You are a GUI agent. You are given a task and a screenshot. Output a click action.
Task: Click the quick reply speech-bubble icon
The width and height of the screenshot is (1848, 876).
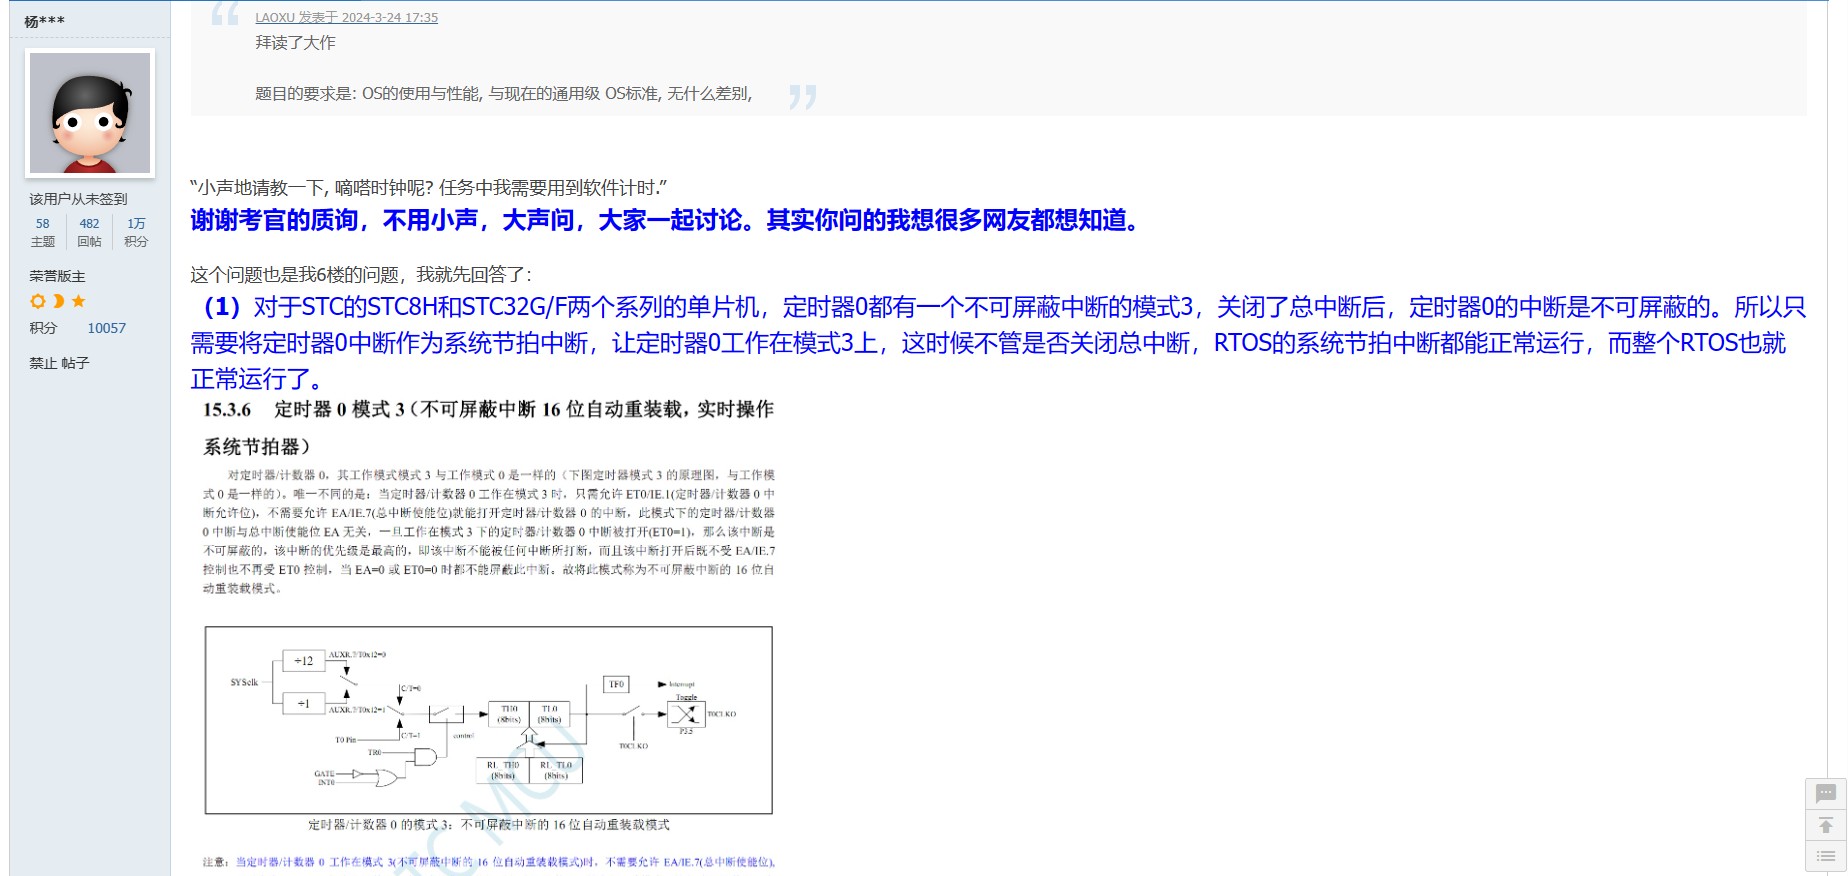point(1825,794)
